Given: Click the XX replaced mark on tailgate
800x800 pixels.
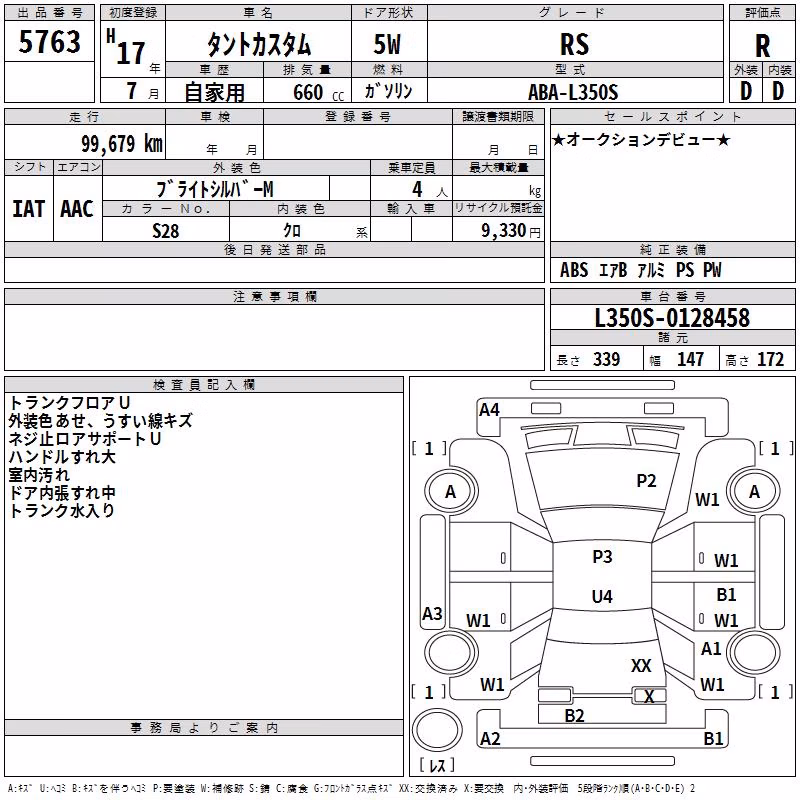Looking at the screenshot, I should pyautogui.click(x=641, y=665).
